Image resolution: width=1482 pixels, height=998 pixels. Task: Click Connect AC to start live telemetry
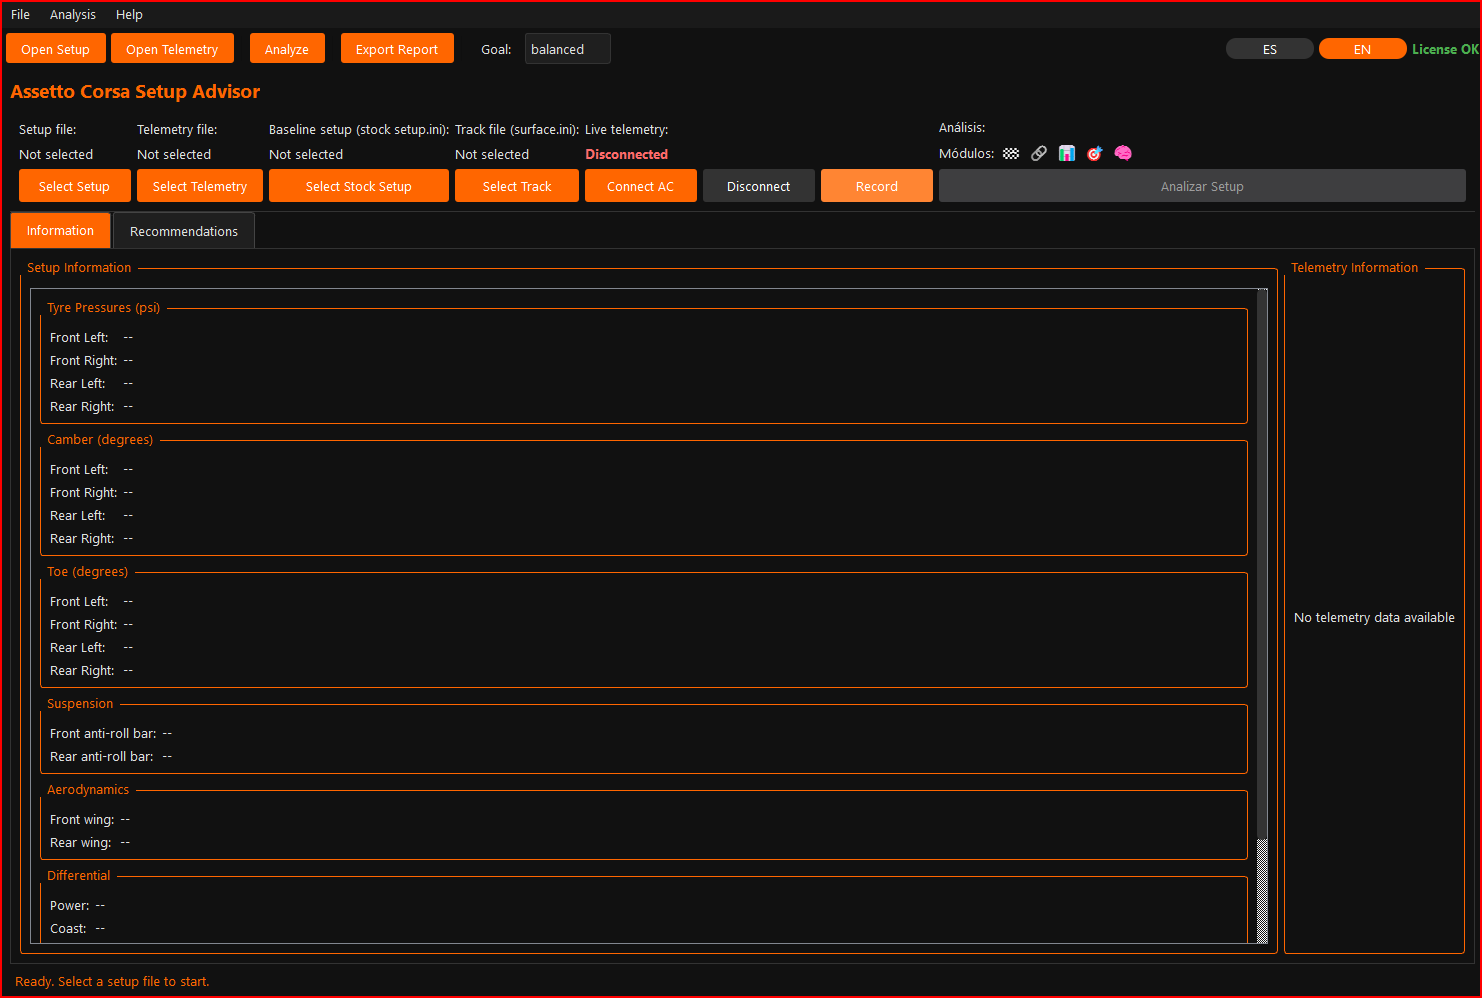coord(641,186)
